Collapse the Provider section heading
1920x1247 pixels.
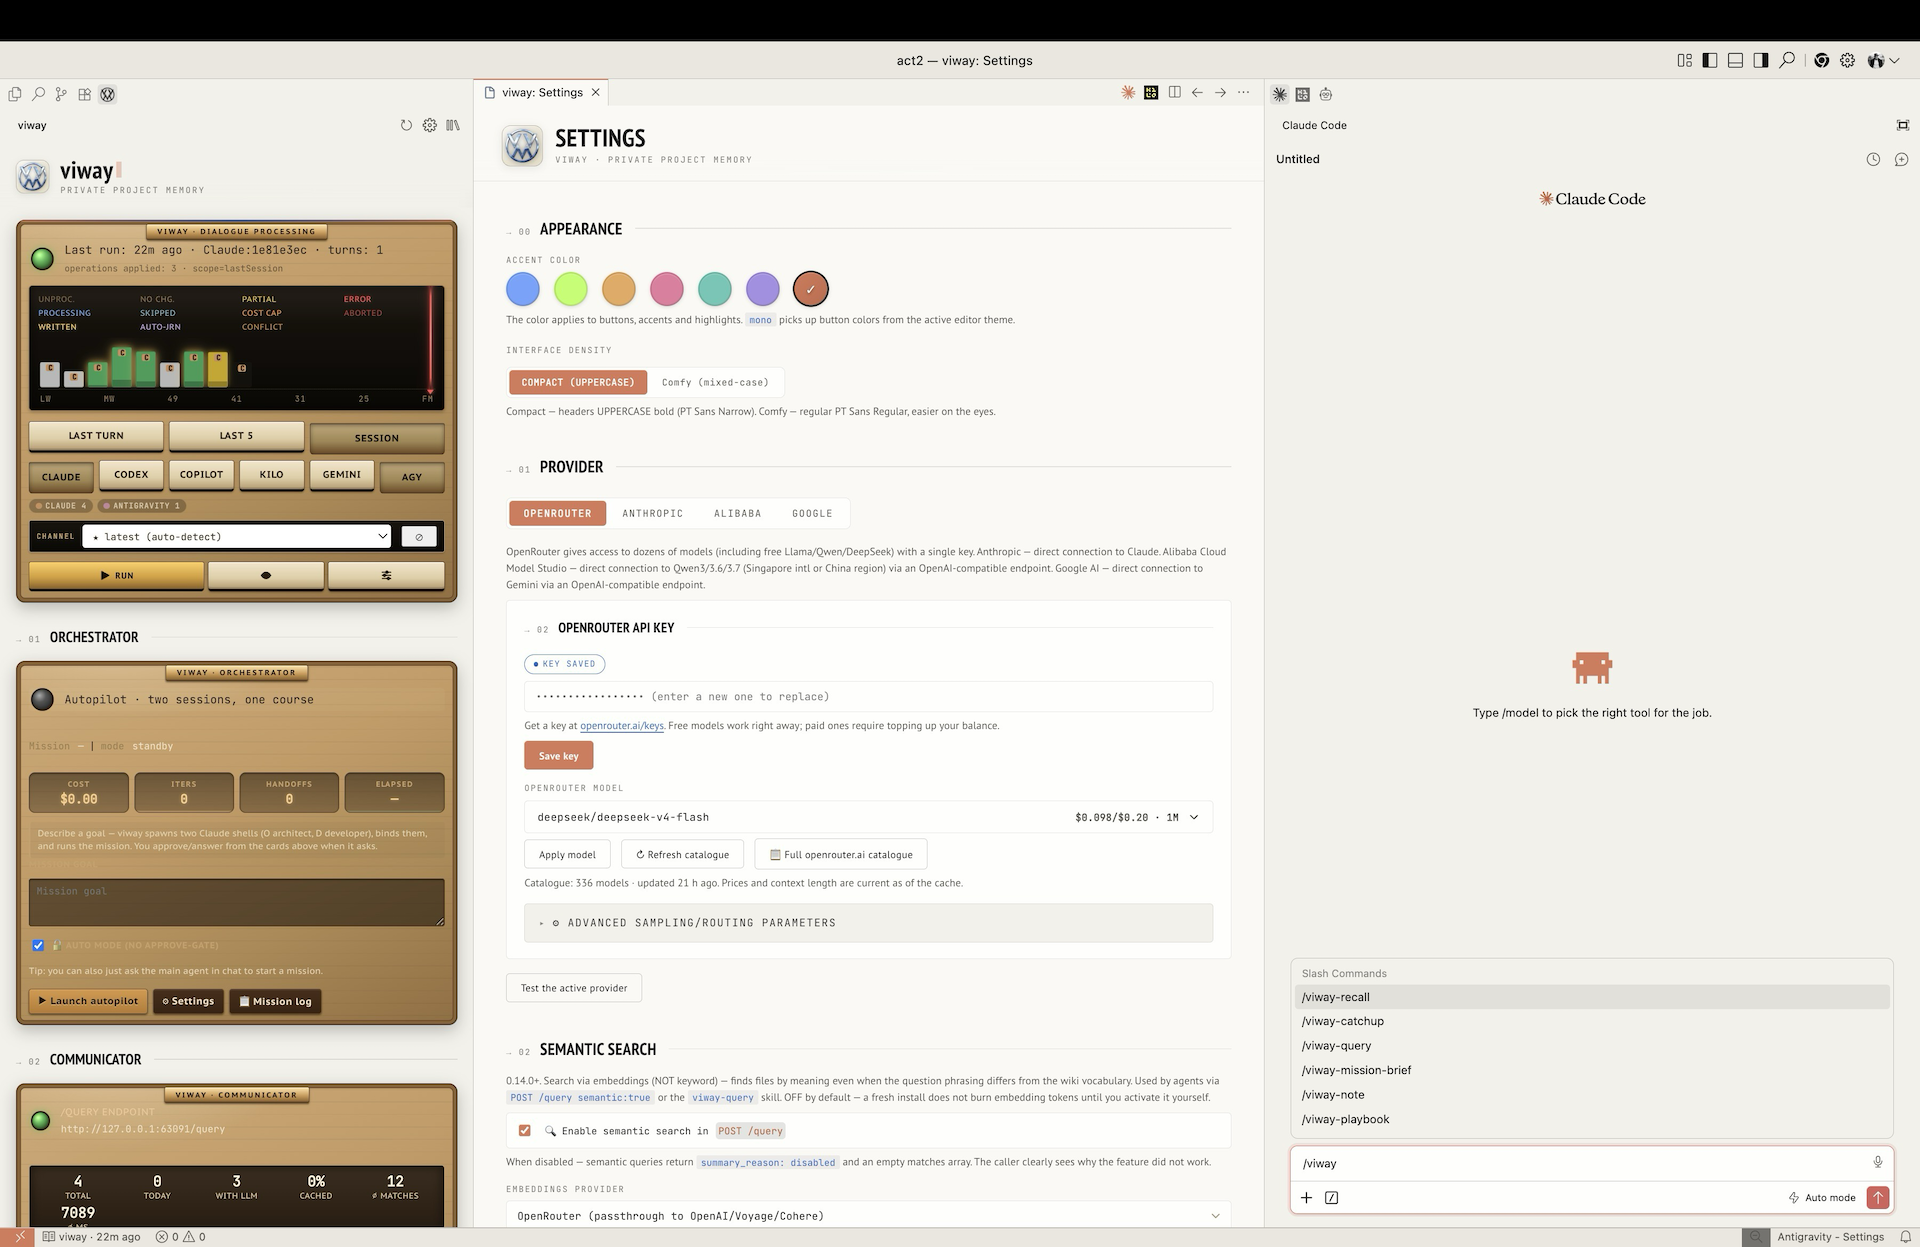click(x=571, y=467)
